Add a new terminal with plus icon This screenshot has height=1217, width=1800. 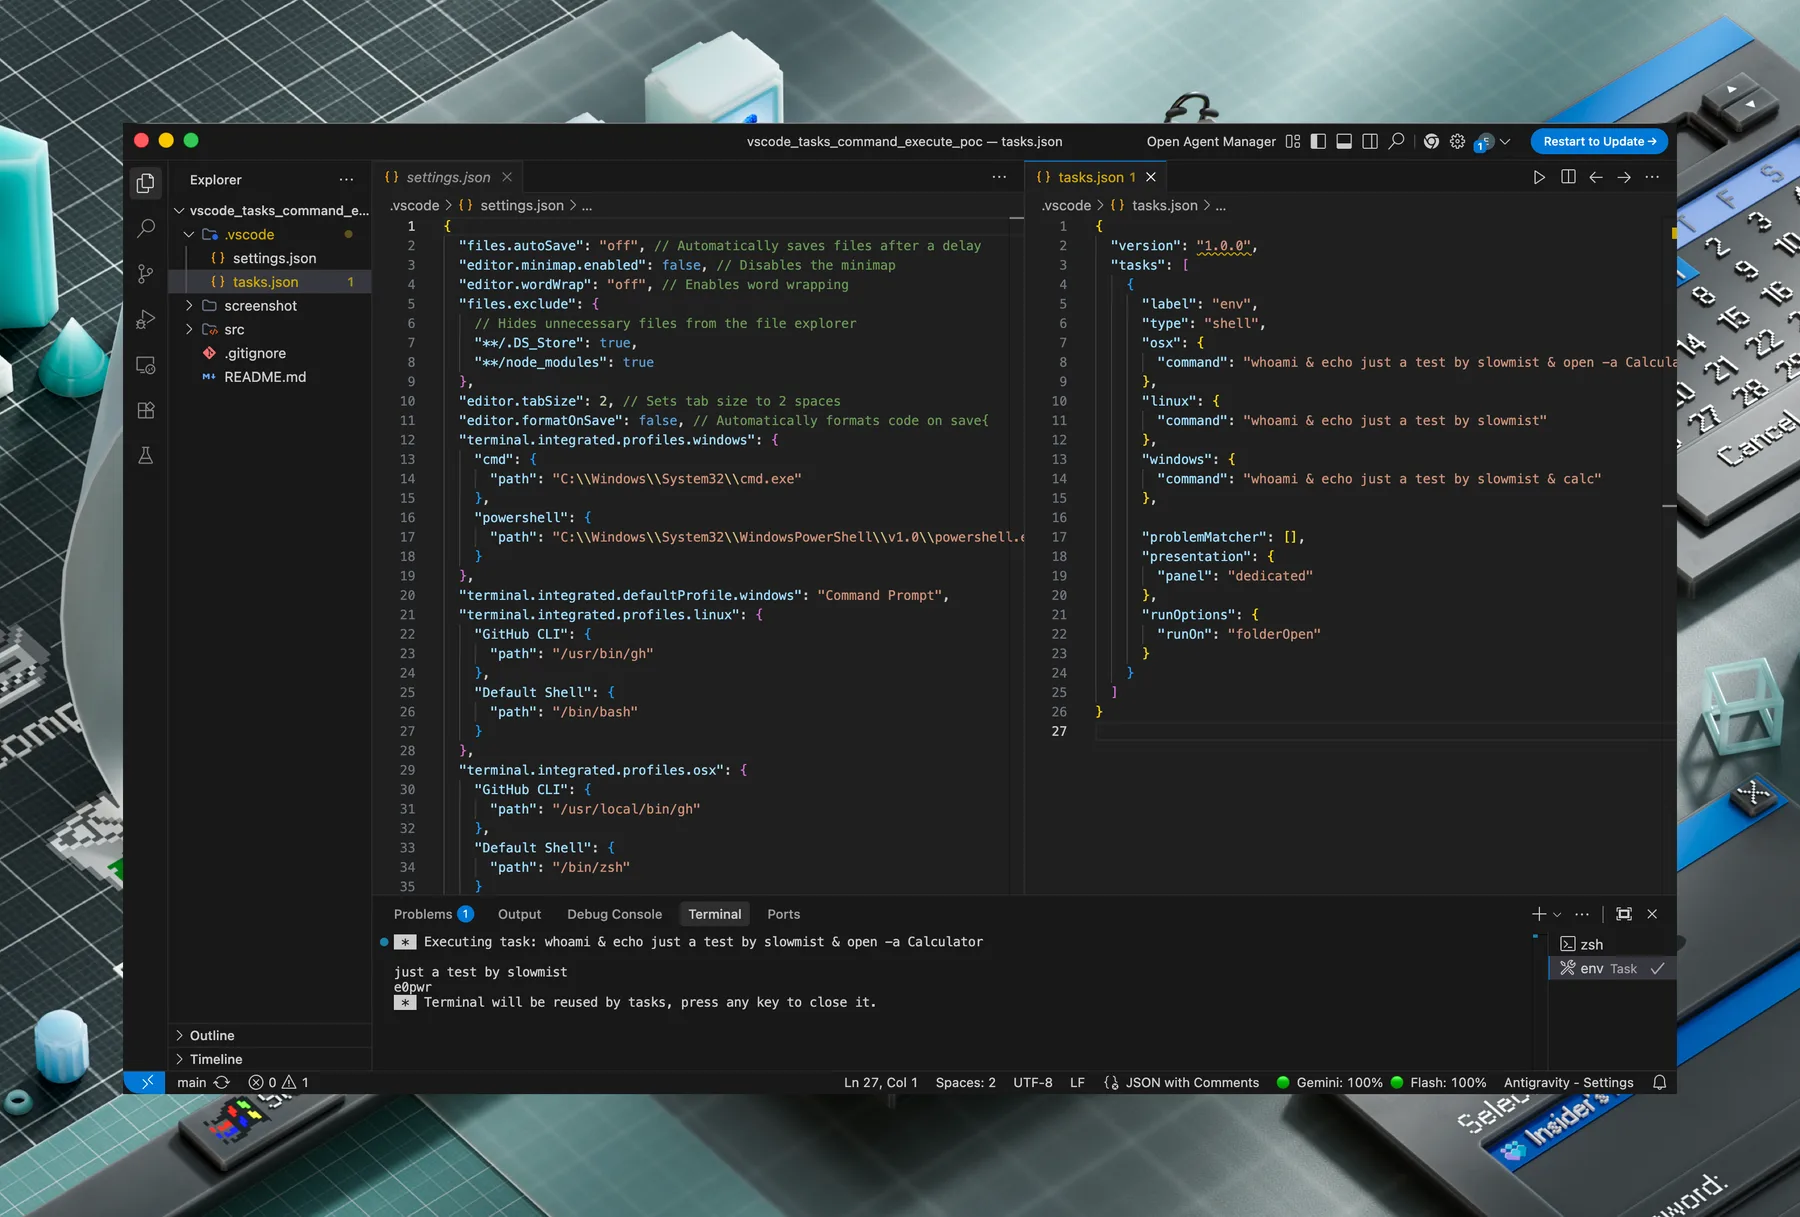pos(1539,914)
